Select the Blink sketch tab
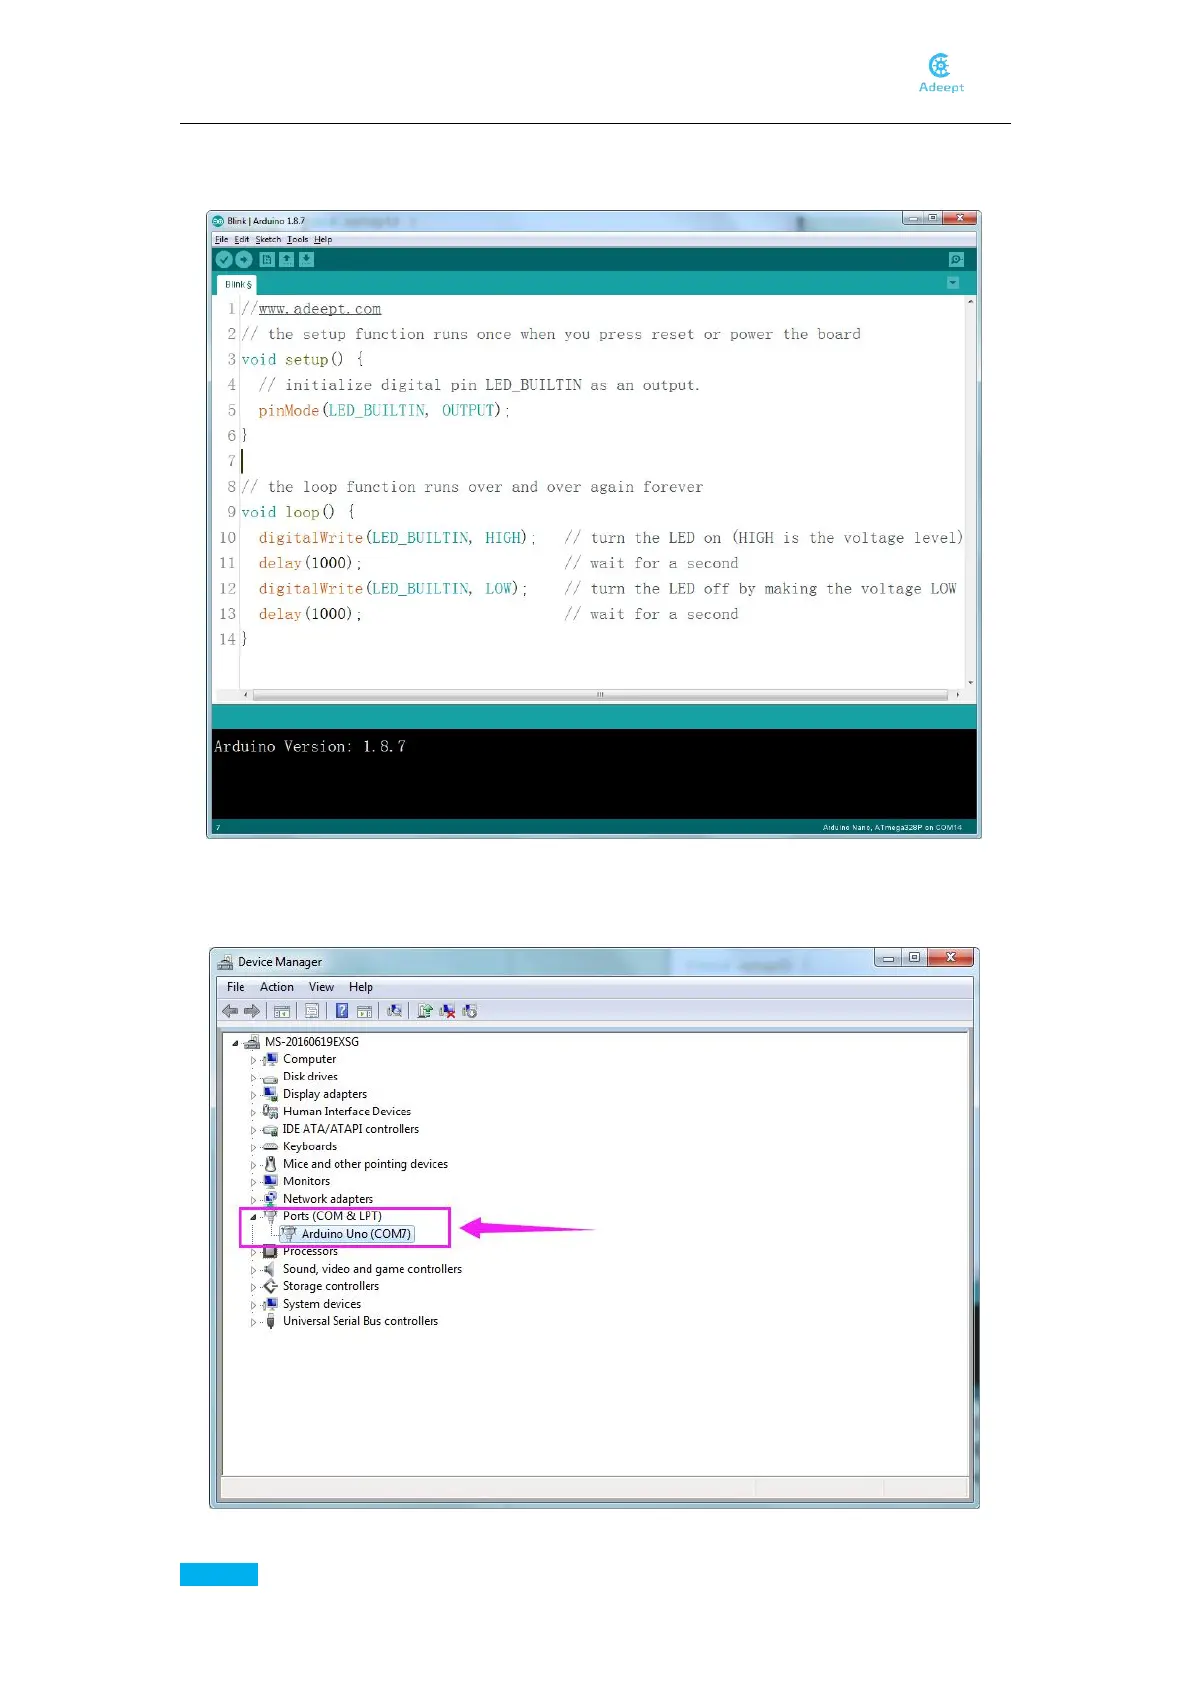Viewport: 1191px width, 1684px height. [238, 285]
